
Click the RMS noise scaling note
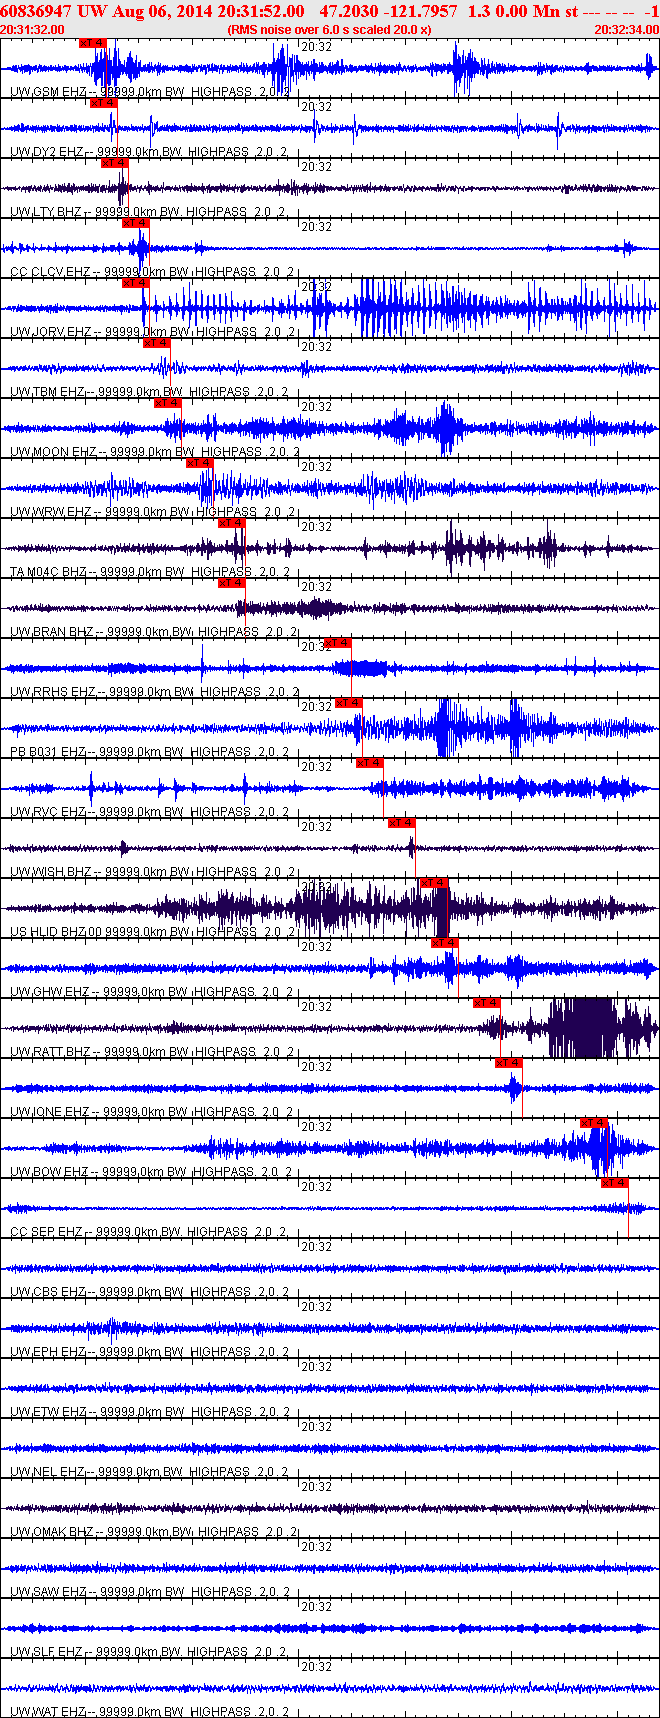pos(329,30)
